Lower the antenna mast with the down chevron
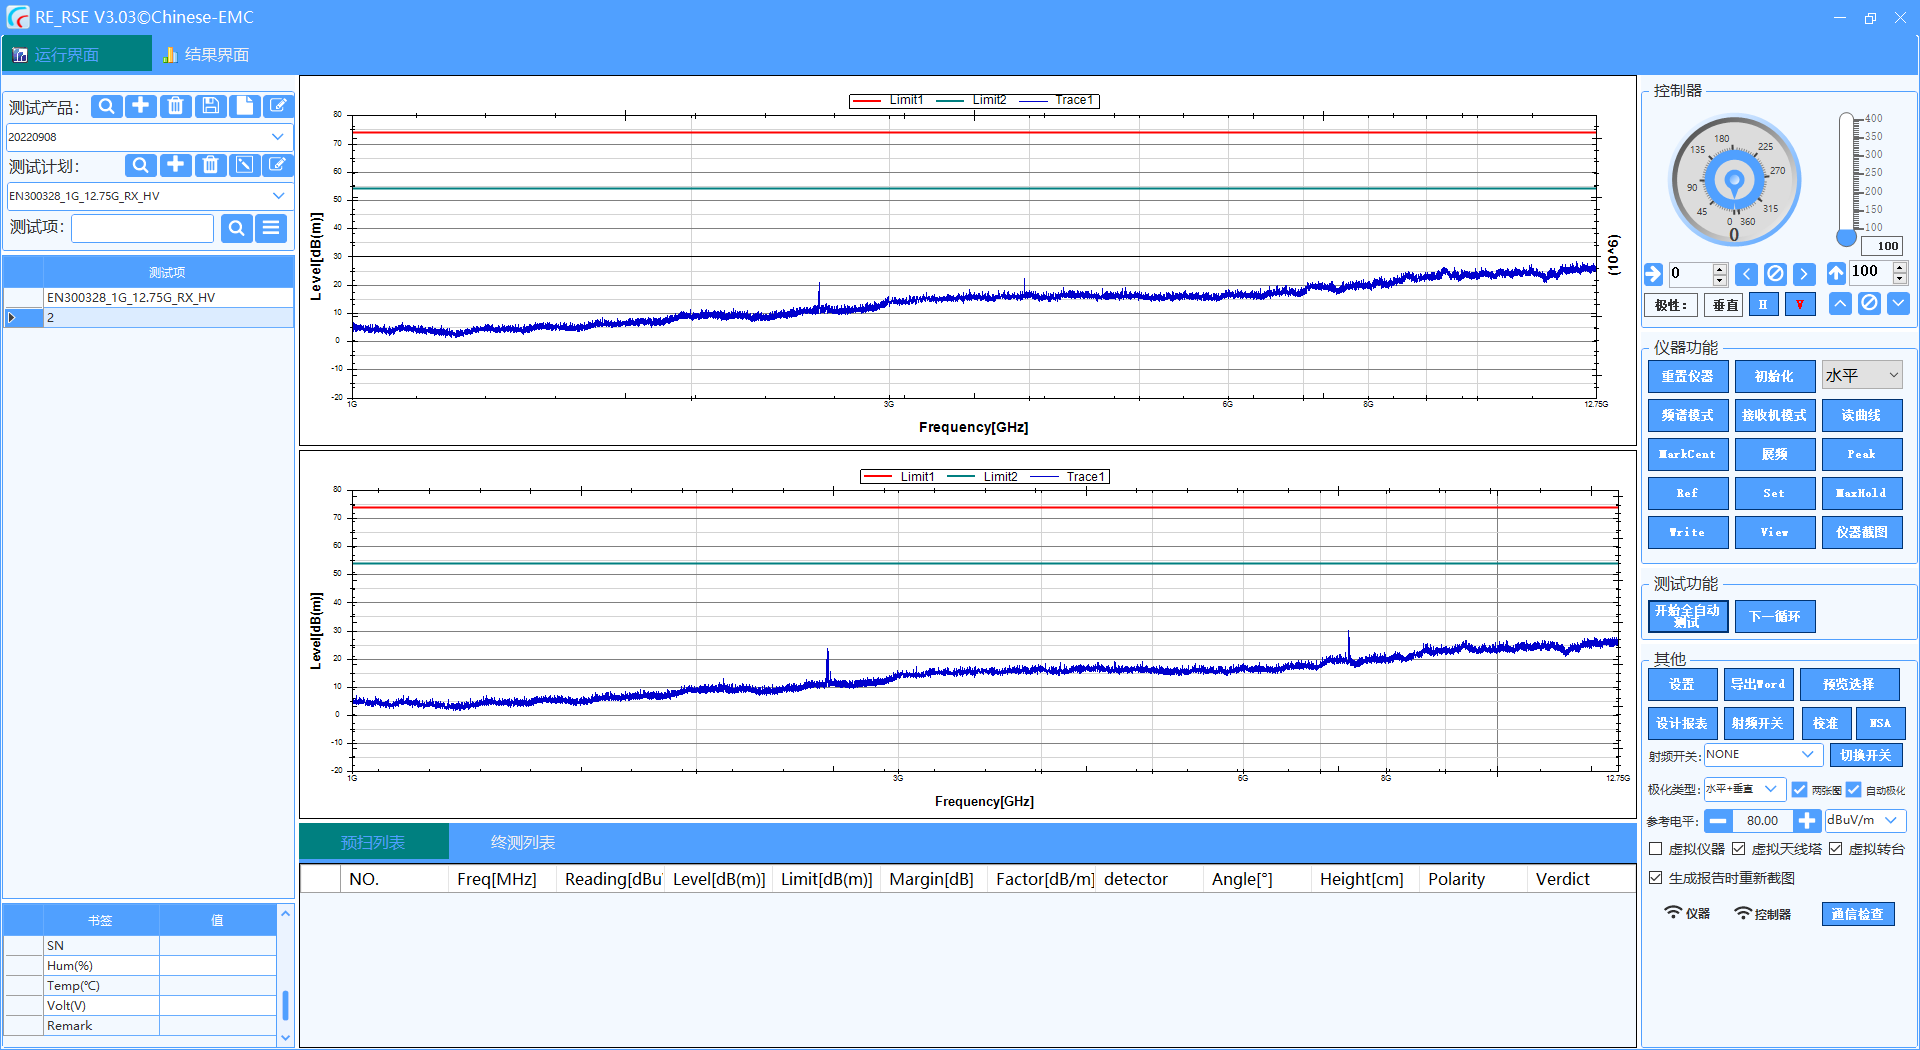The width and height of the screenshot is (1920, 1050). tap(1898, 304)
